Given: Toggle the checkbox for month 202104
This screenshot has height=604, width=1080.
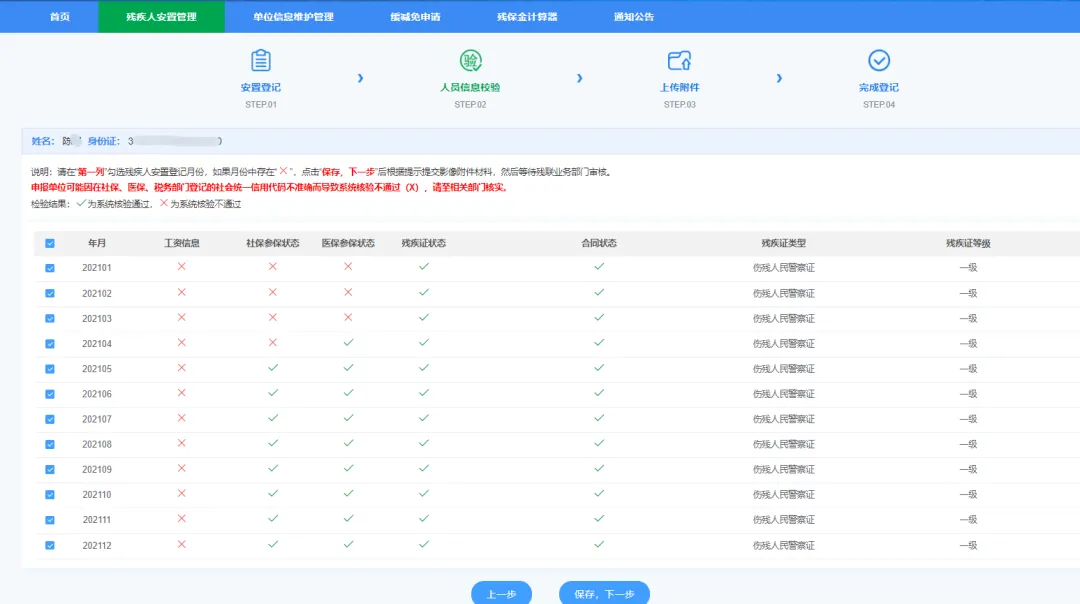Looking at the screenshot, I should pyautogui.click(x=50, y=344).
